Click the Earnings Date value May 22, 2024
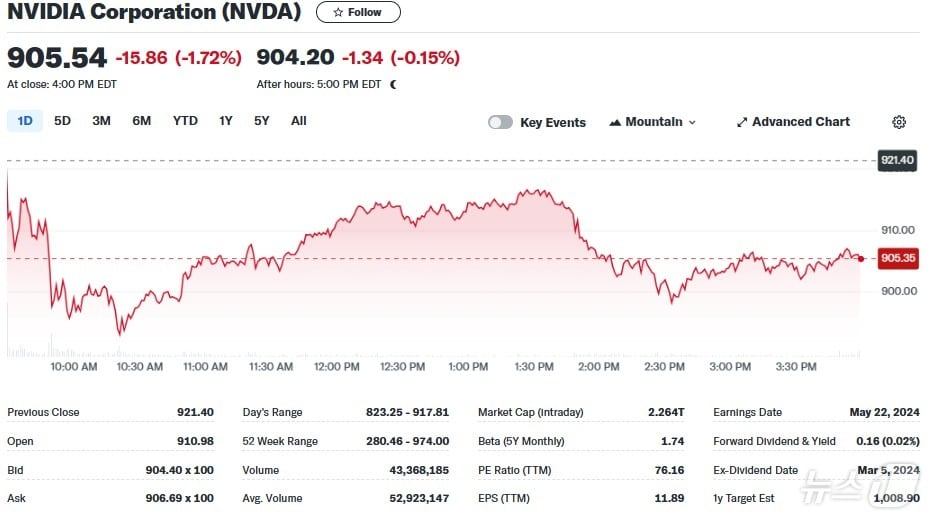The image size is (930, 520). click(890, 412)
